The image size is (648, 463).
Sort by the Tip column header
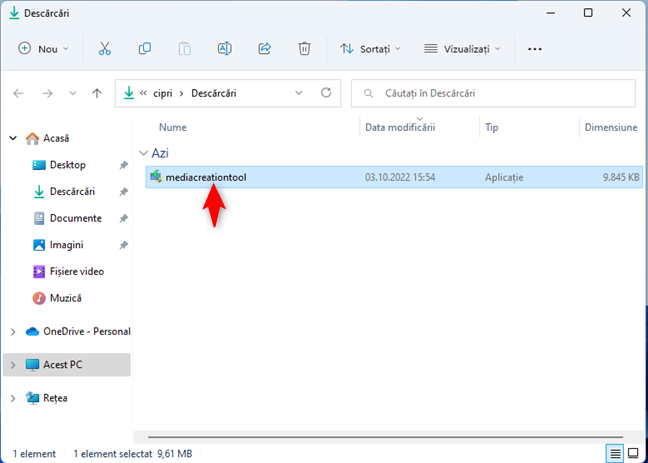491,127
